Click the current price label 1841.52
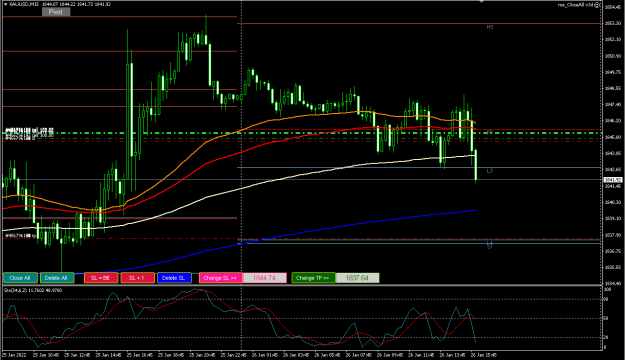The image size is (625, 360). pos(613,180)
